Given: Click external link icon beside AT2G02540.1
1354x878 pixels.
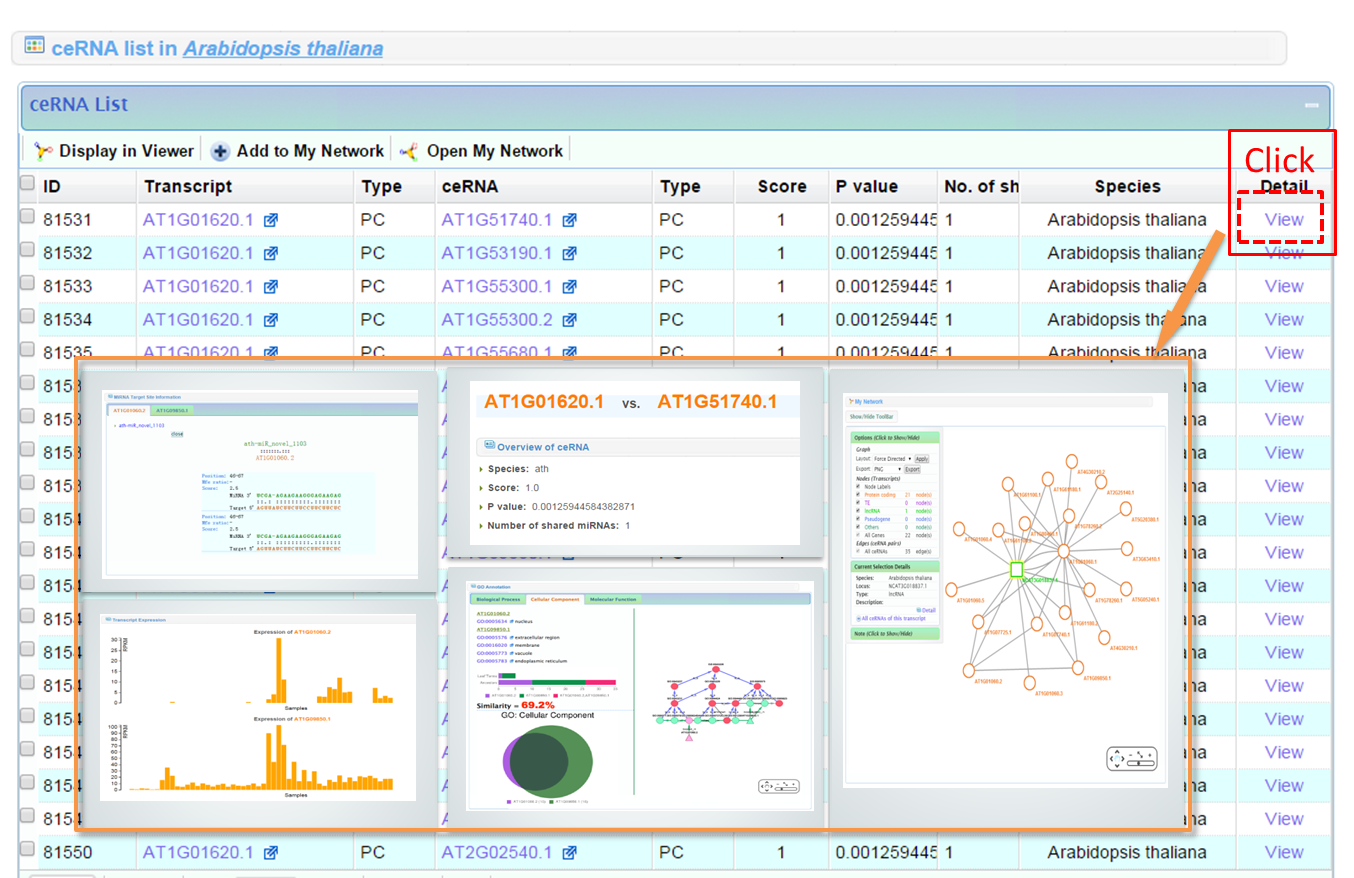Looking at the screenshot, I should tap(569, 853).
